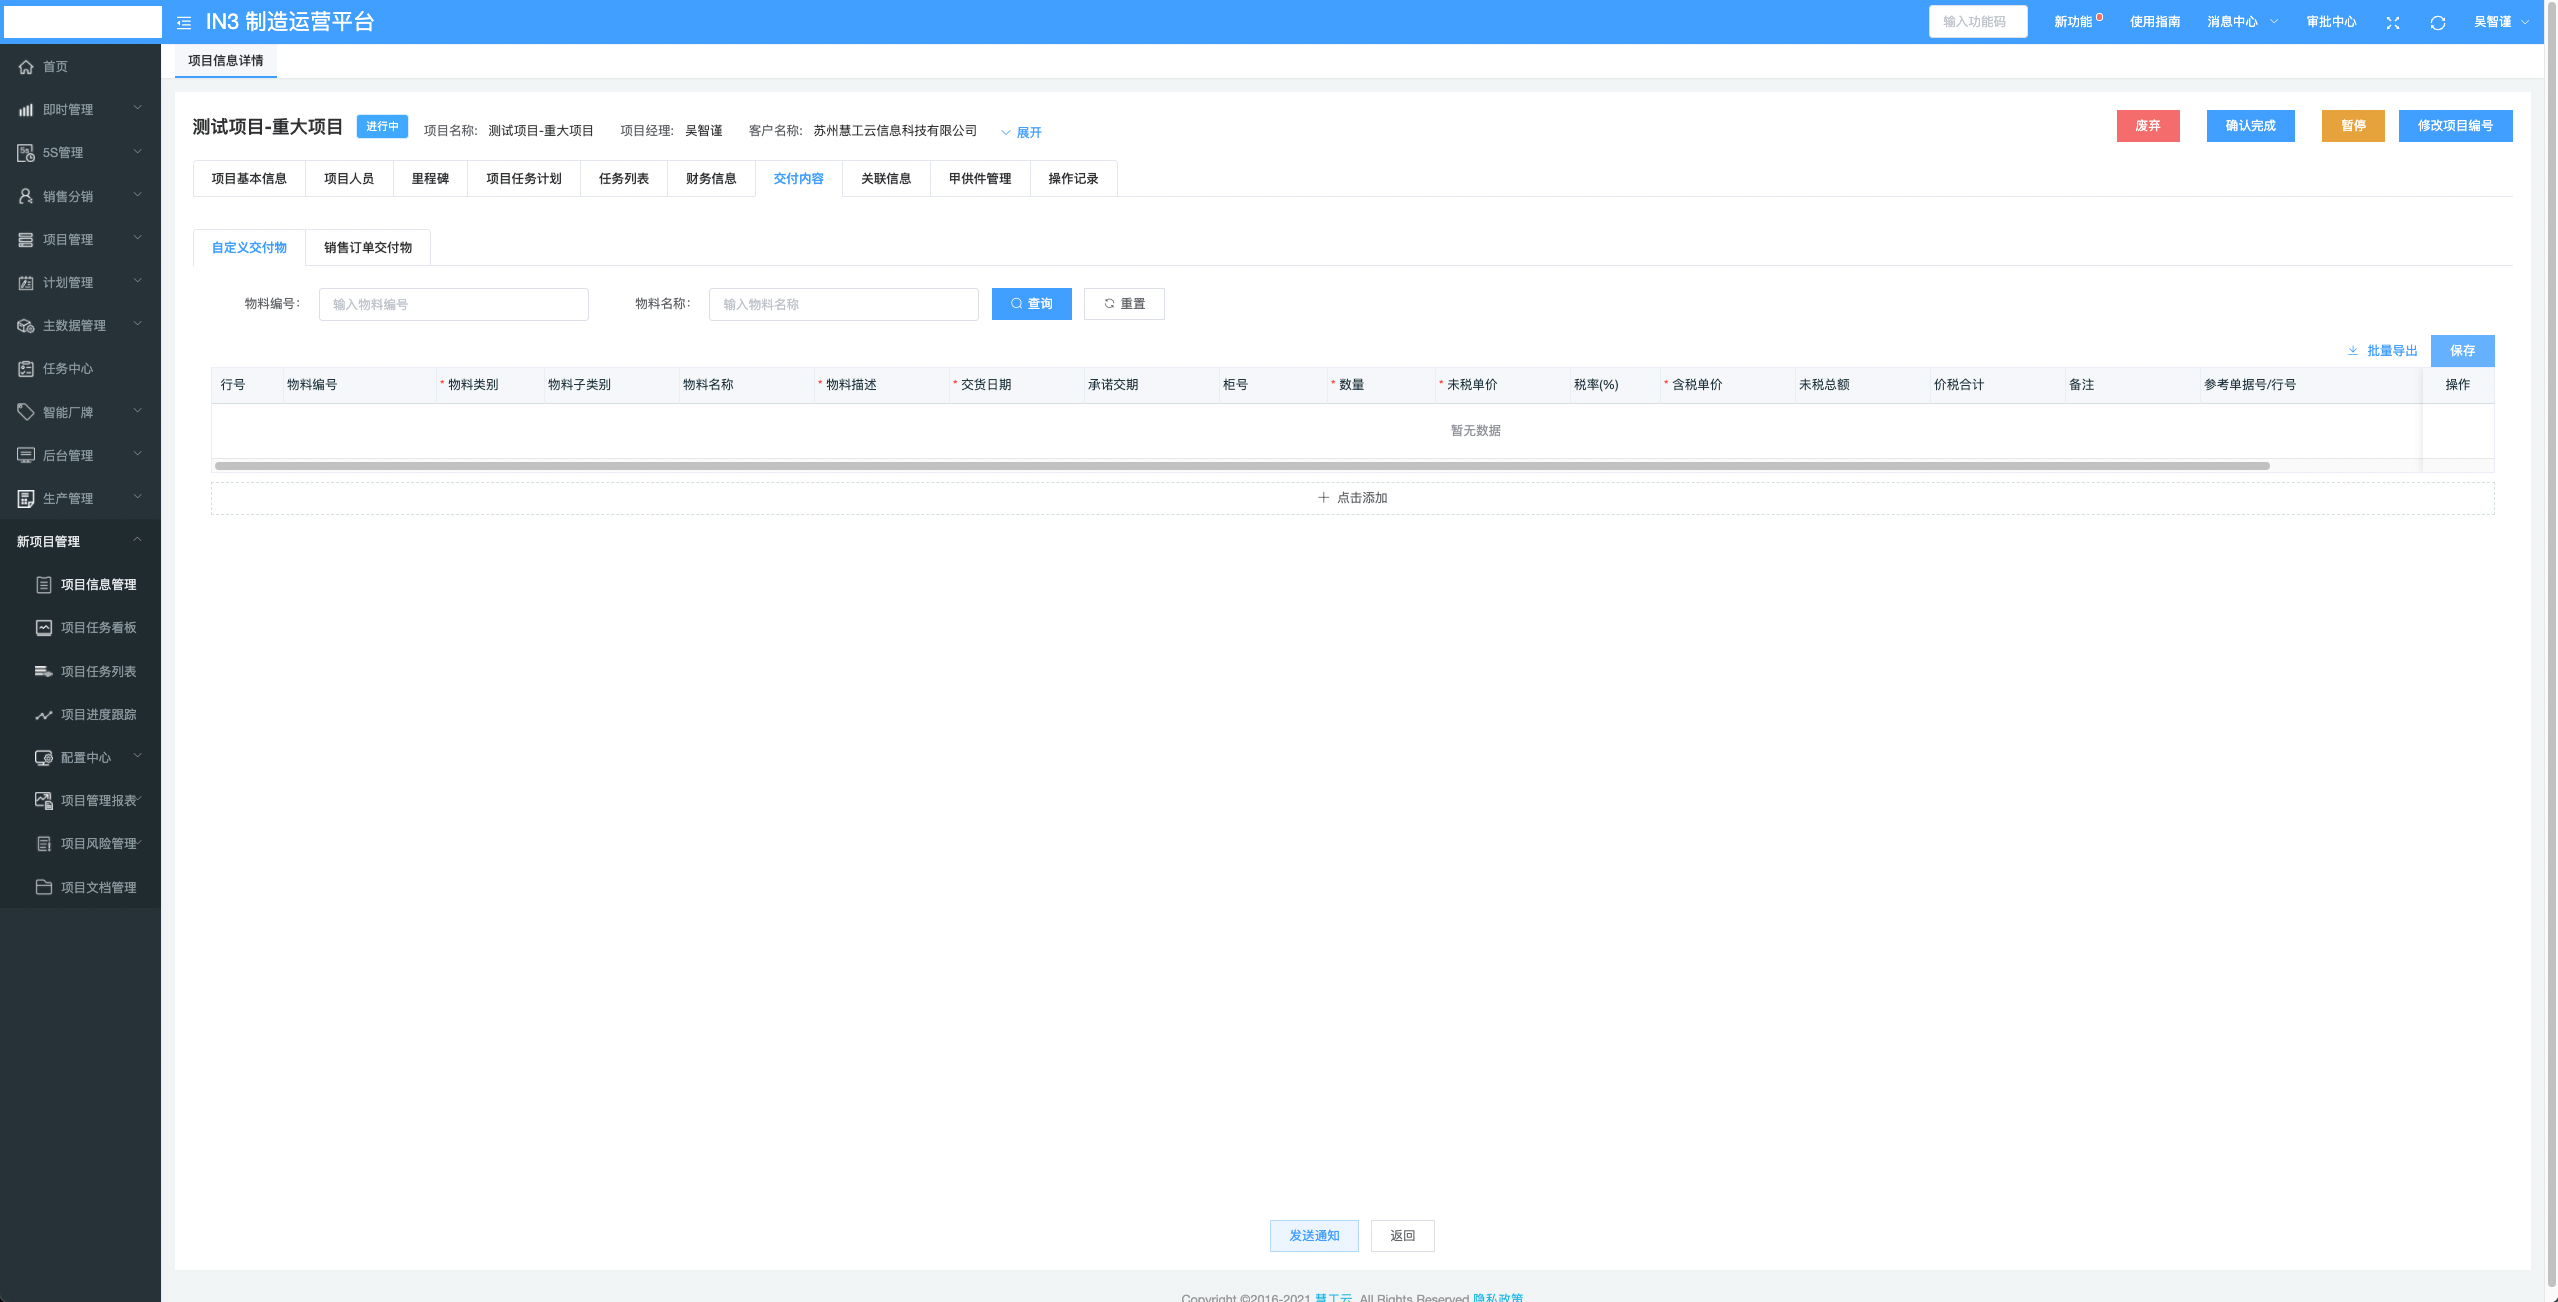Click the home icon in sidebar
The height and width of the screenshot is (1302, 2558).
(26, 67)
